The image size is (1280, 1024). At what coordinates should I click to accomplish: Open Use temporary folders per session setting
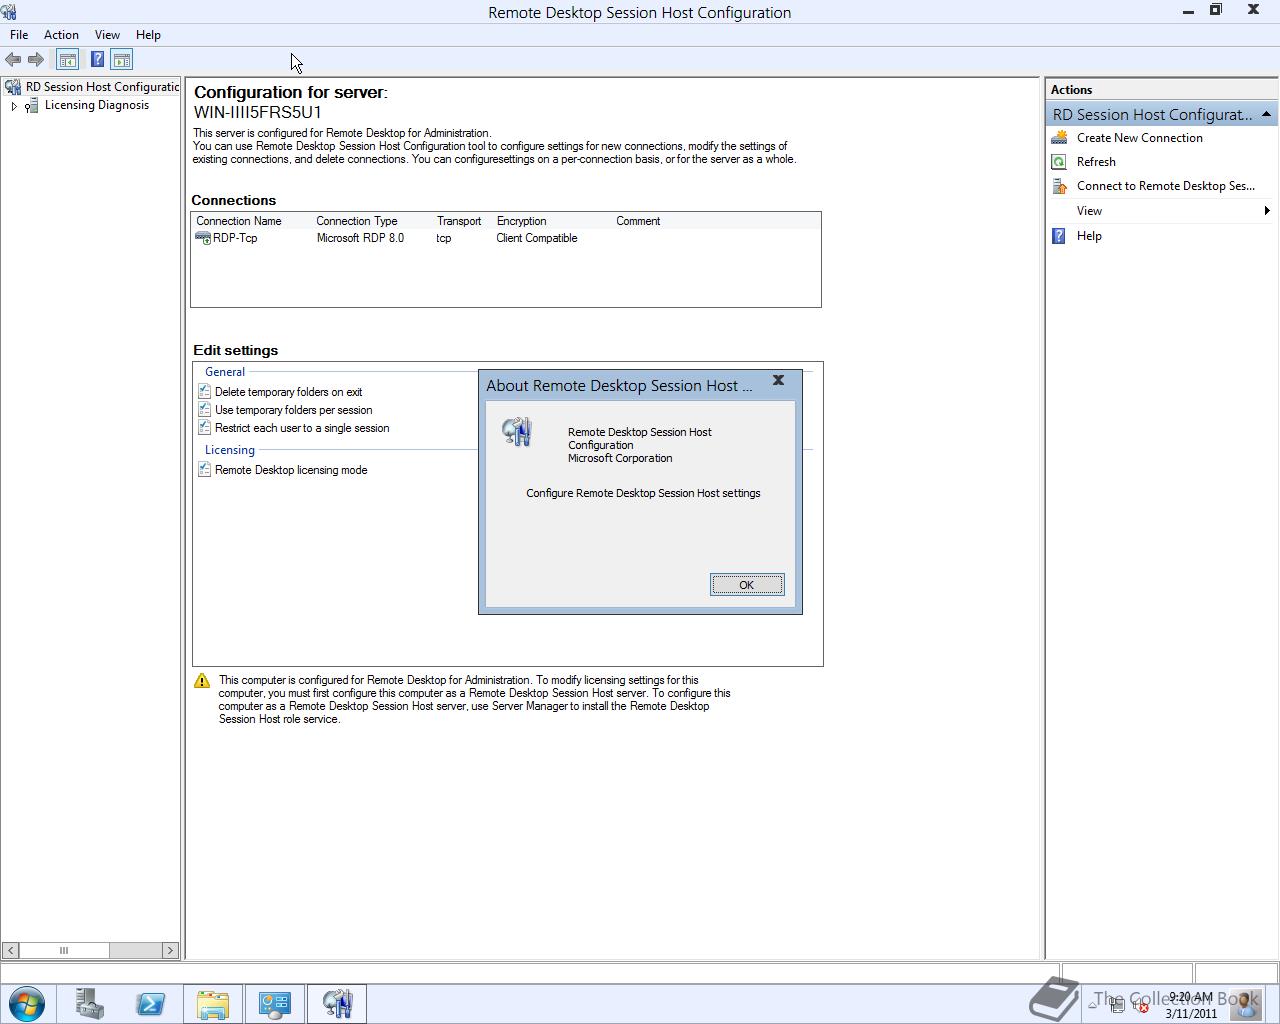point(293,410)
